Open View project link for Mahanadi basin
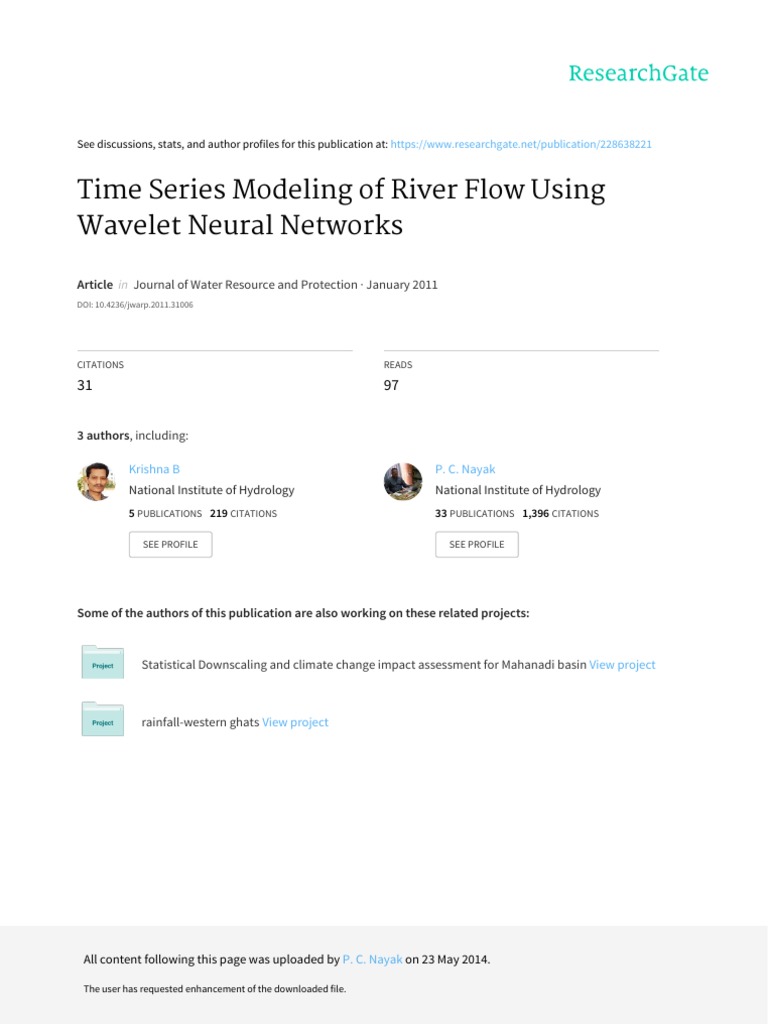768x1024 pixels. click(622, 664)
